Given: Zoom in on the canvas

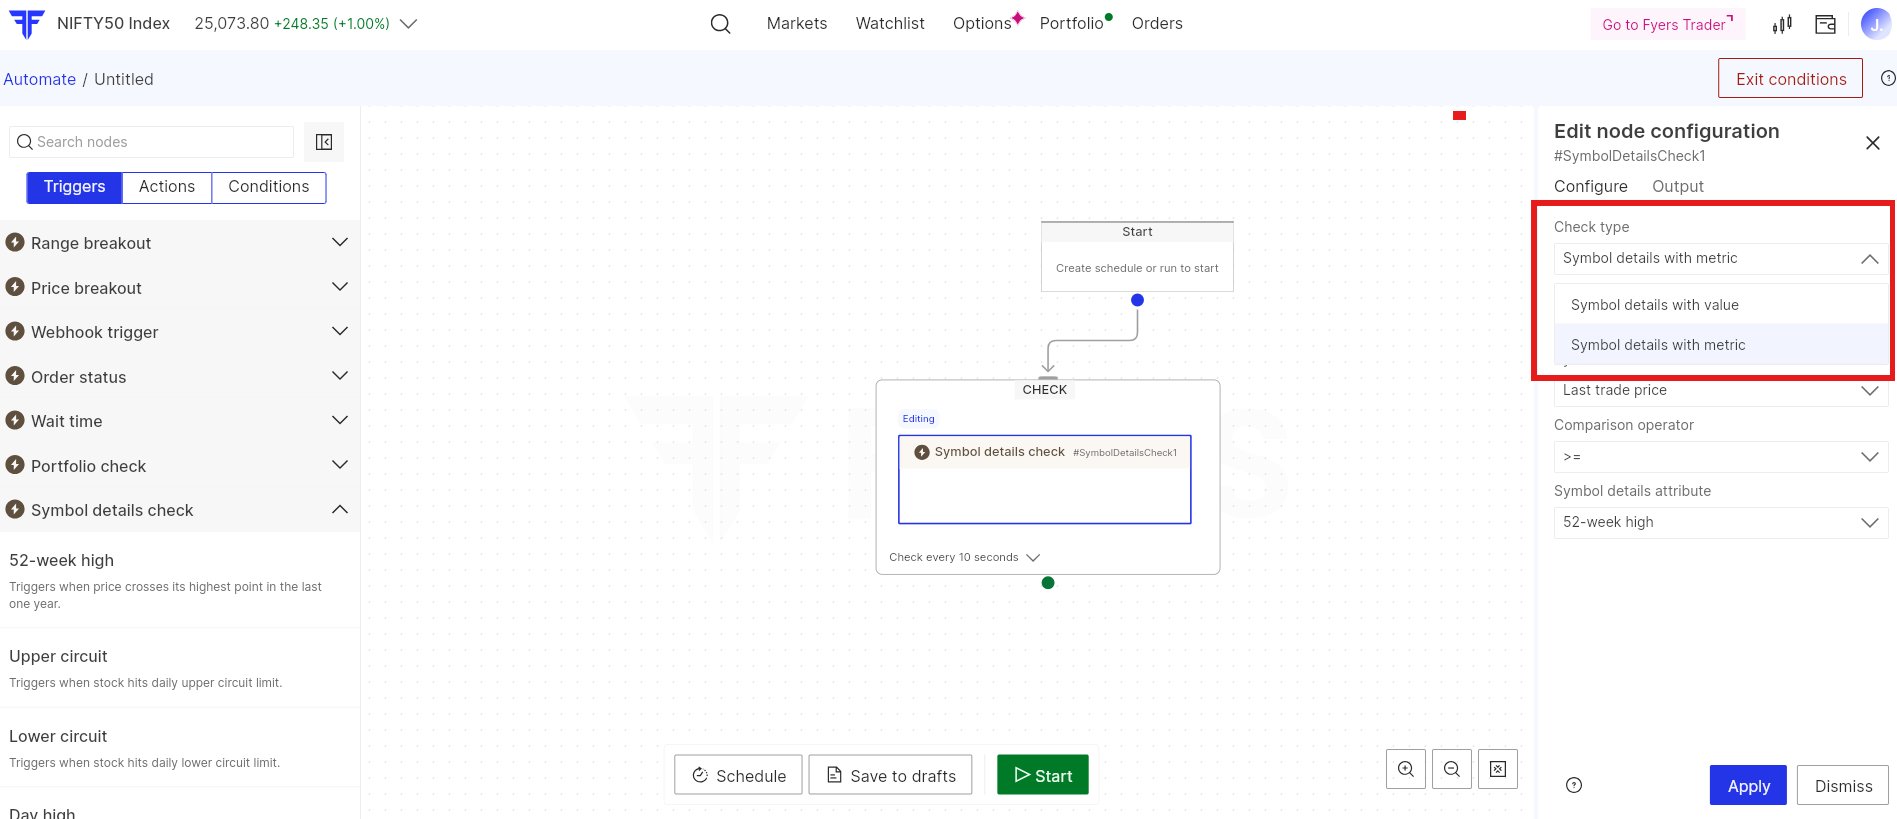Looking at the screenshot, I should tap(1406, 769).
